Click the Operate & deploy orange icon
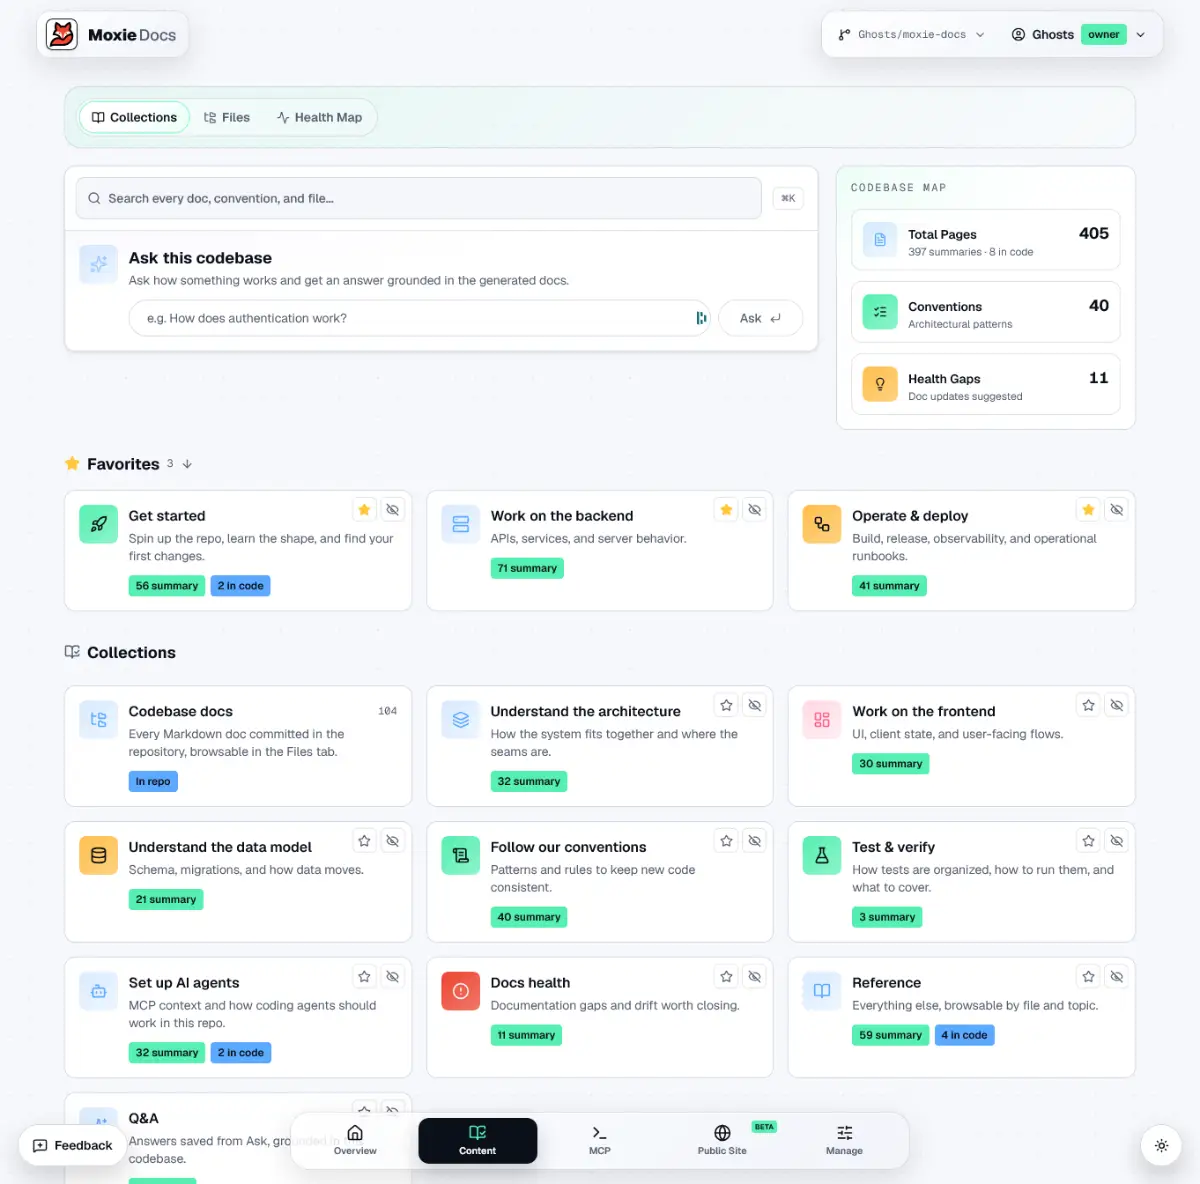 [822, 524]
